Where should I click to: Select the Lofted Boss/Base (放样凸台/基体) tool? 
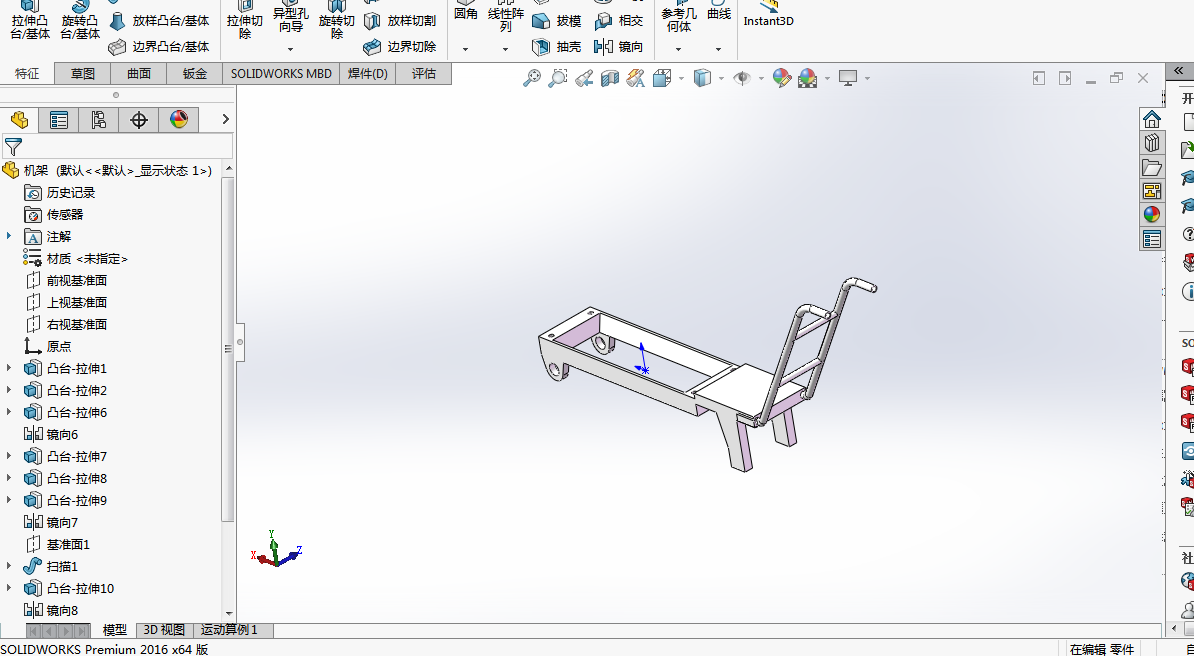[x=159, y=21]
